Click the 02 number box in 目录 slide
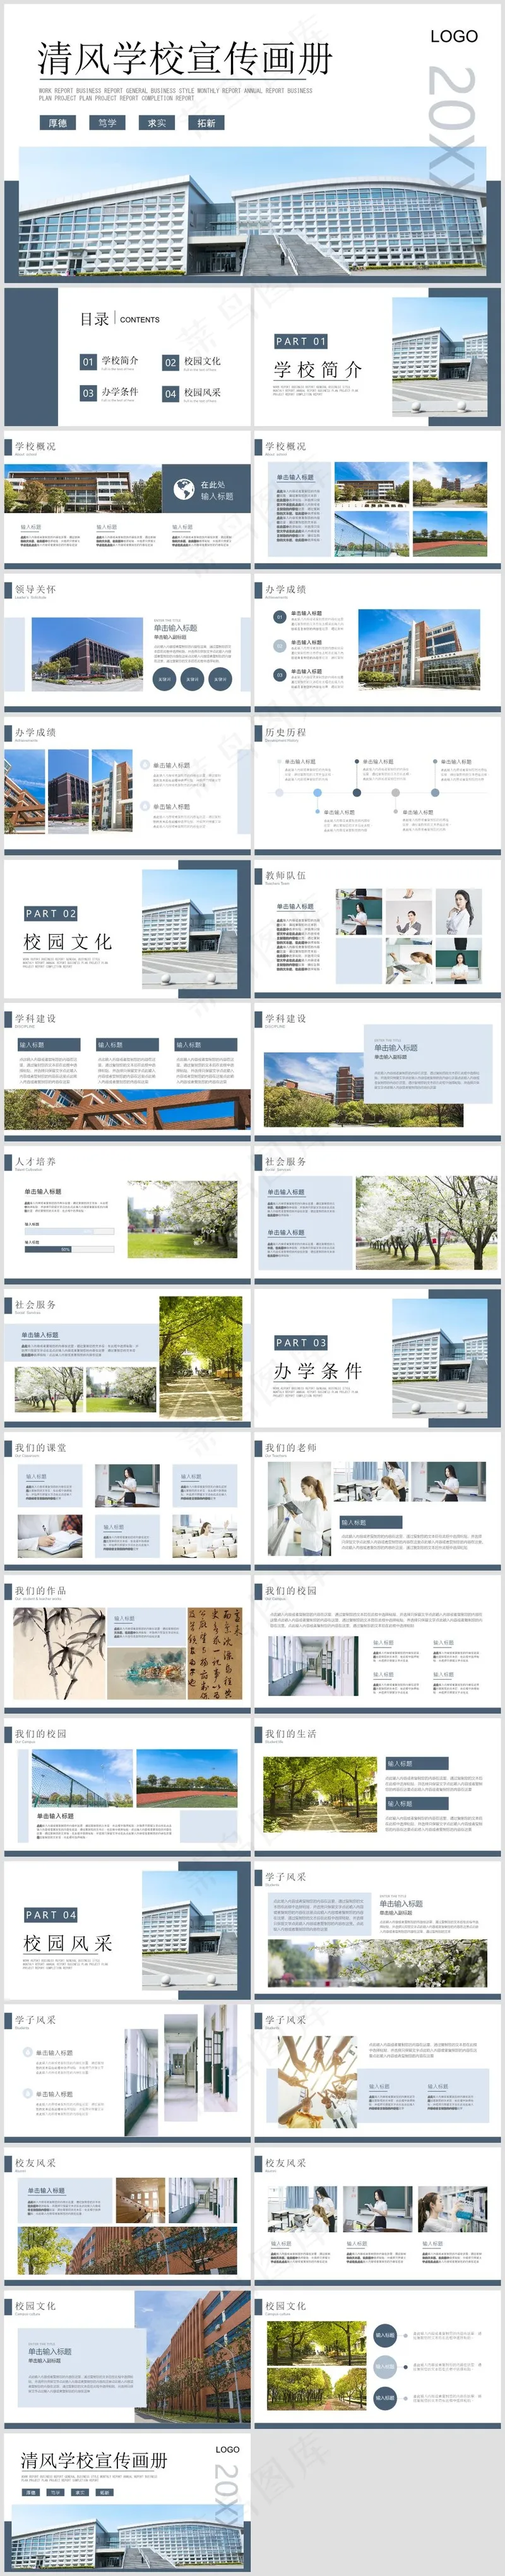Screen dimensions: 505x2576 coord(170,362)
